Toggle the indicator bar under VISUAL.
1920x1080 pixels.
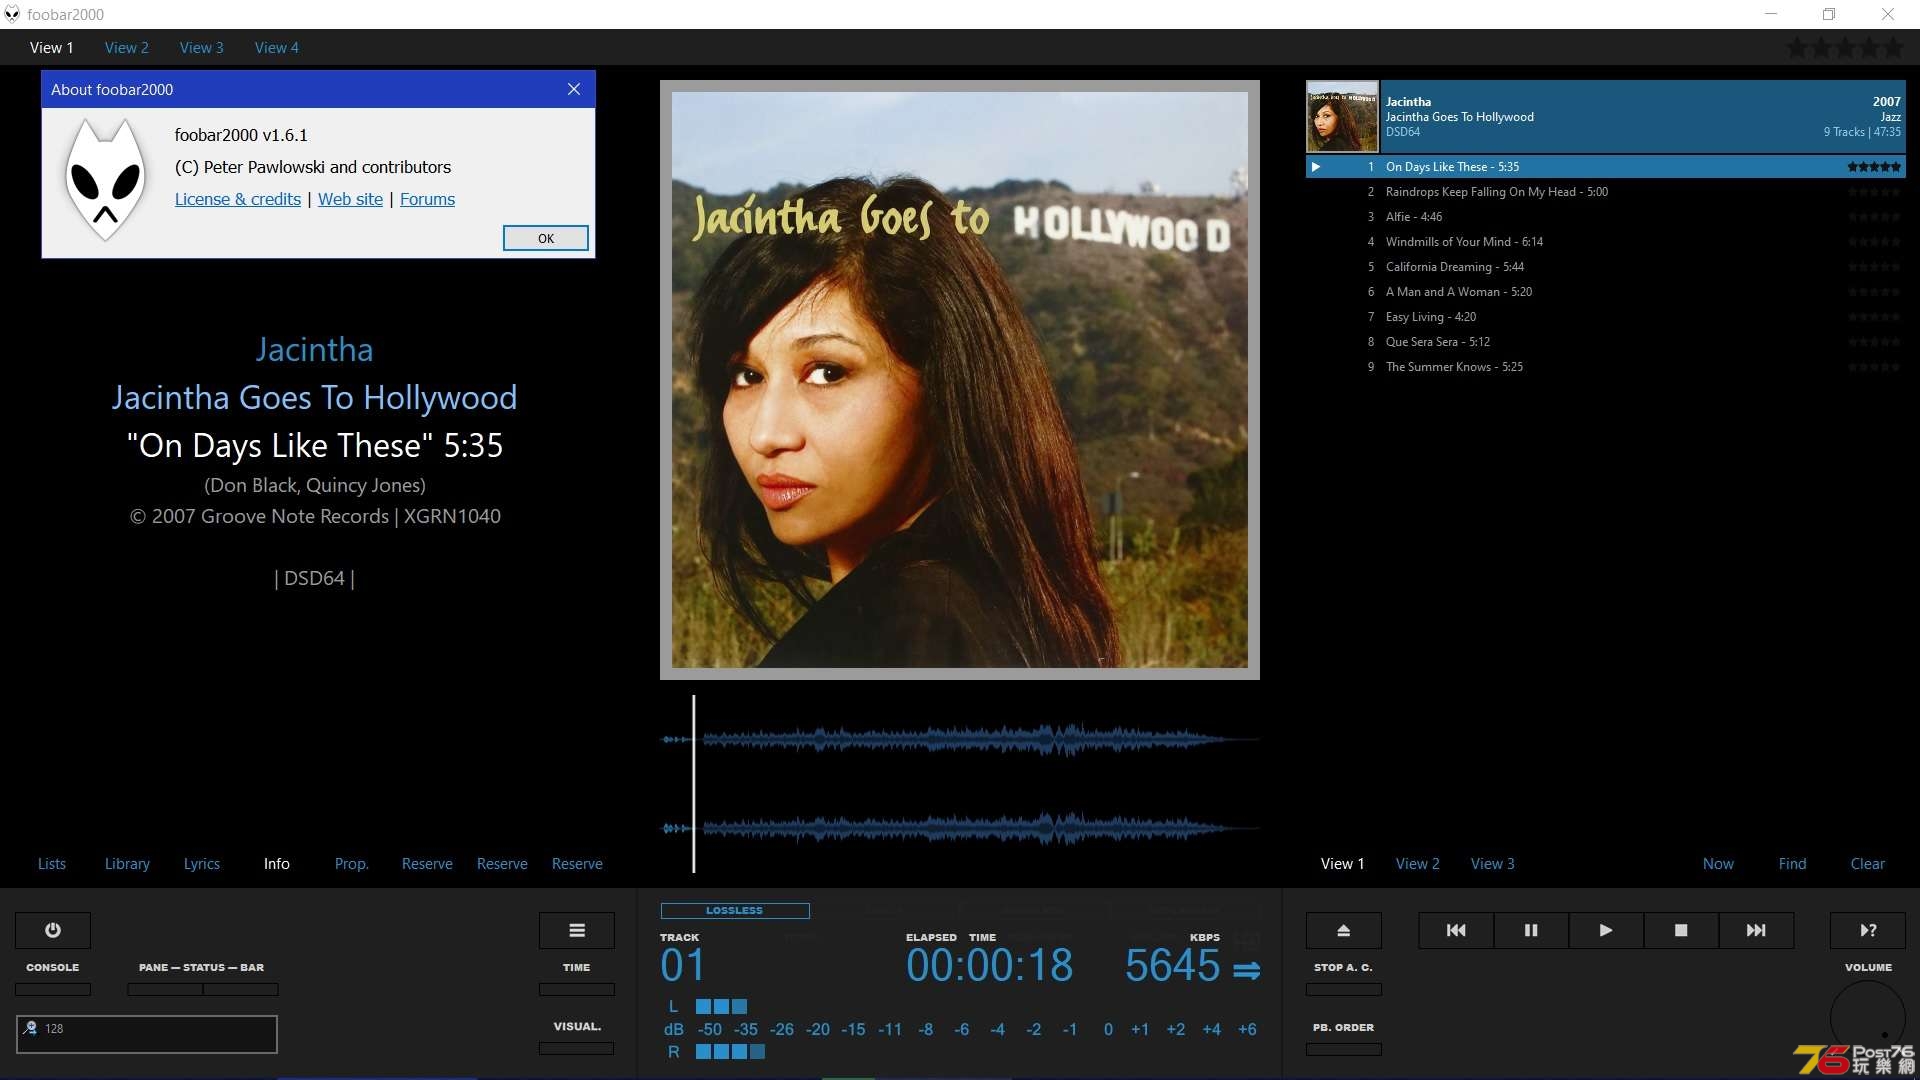(x=577, y=1048)
